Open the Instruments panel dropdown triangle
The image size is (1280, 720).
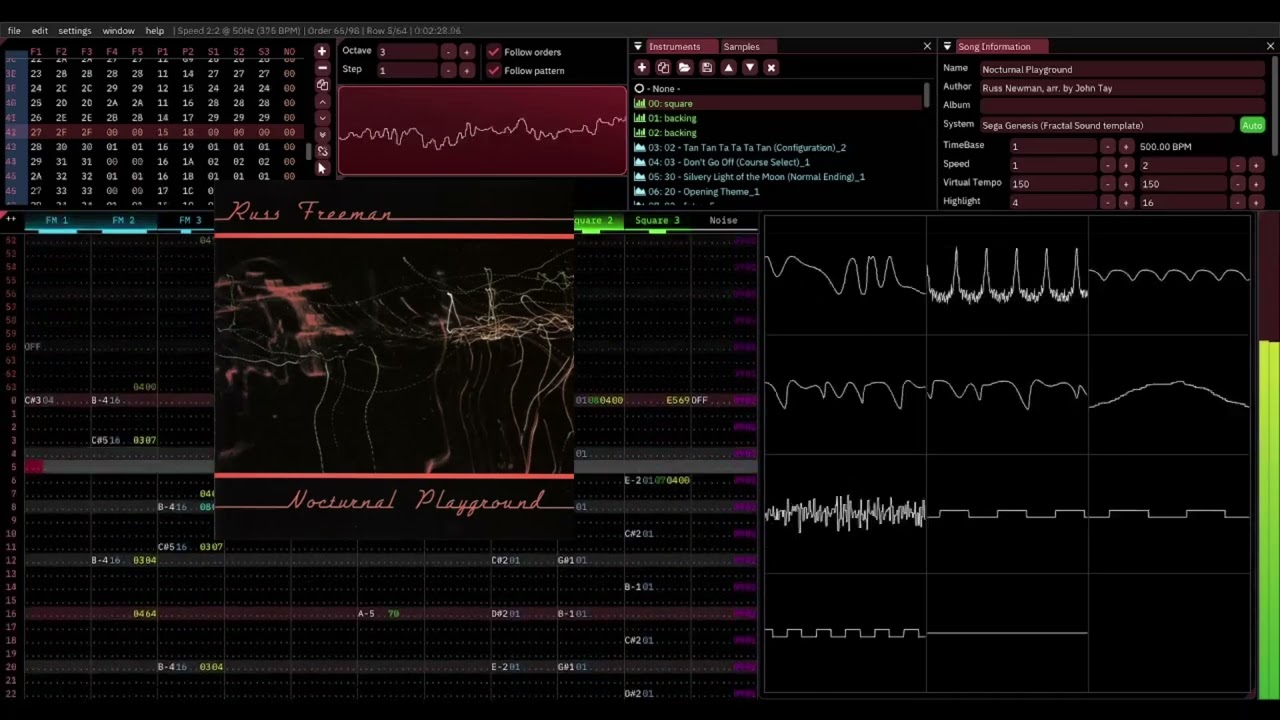point(638,46)
